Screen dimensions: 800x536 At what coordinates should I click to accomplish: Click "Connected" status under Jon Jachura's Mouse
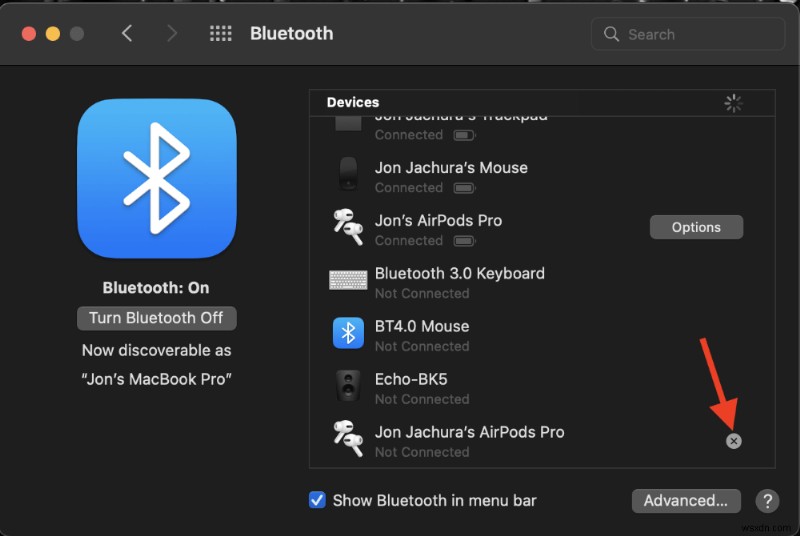409,188
